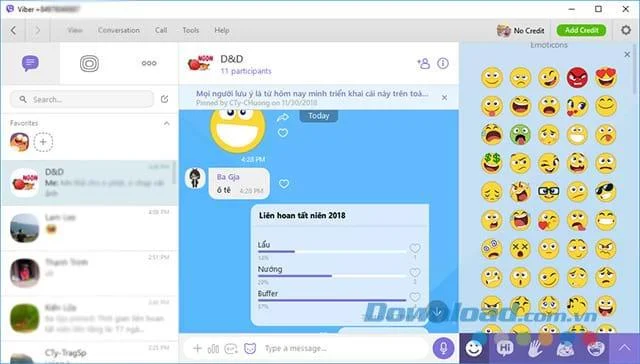Compose a new message with pencil icon
The image size is (640, 364).
tap(164, 99)
